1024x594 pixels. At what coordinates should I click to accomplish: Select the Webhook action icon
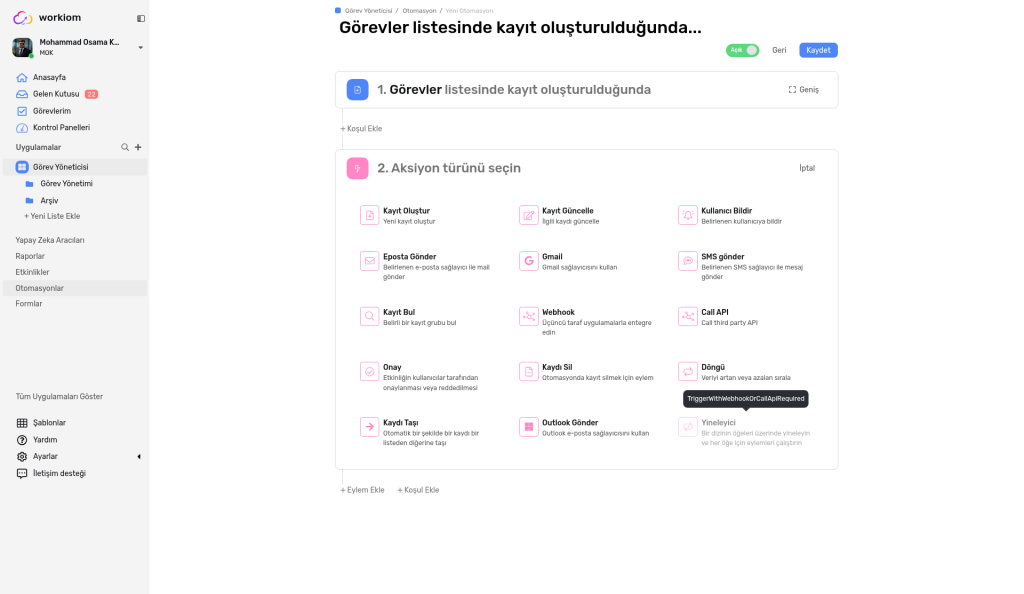click(528, 317)
